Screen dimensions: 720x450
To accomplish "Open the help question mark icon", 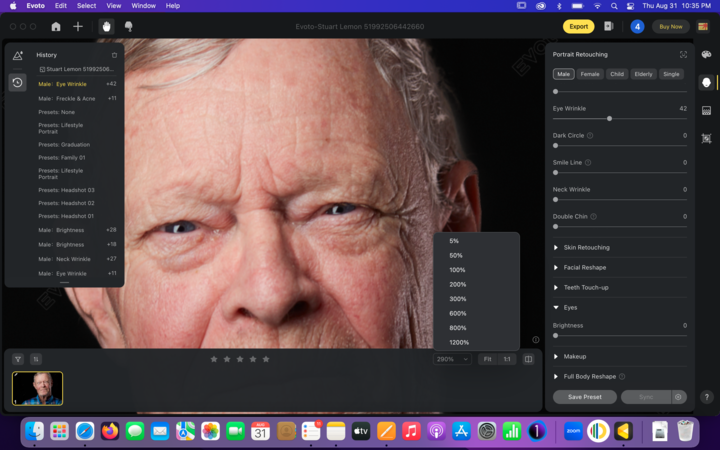I will click(x=707, y=397).
